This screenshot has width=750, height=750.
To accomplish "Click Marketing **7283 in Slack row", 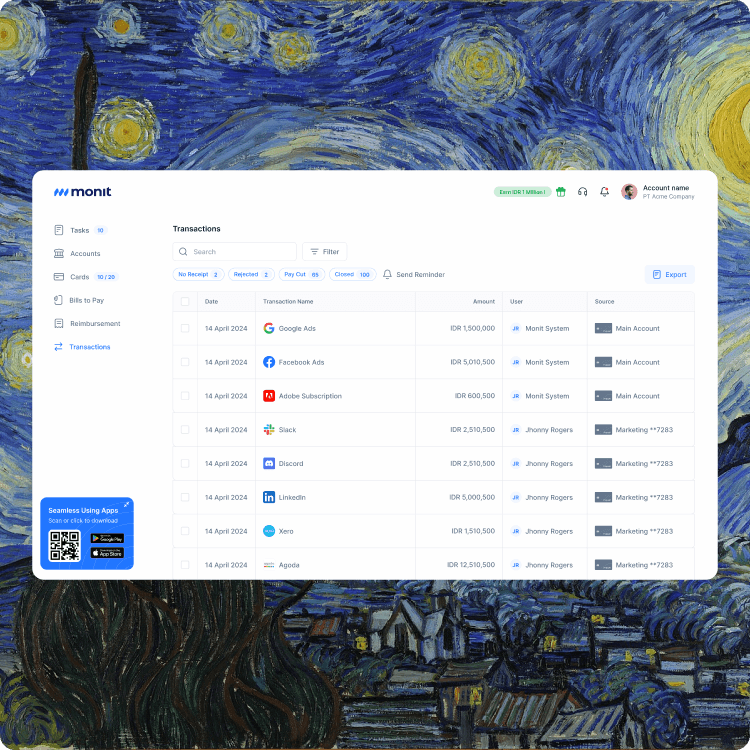I will (x=644, y=430).
